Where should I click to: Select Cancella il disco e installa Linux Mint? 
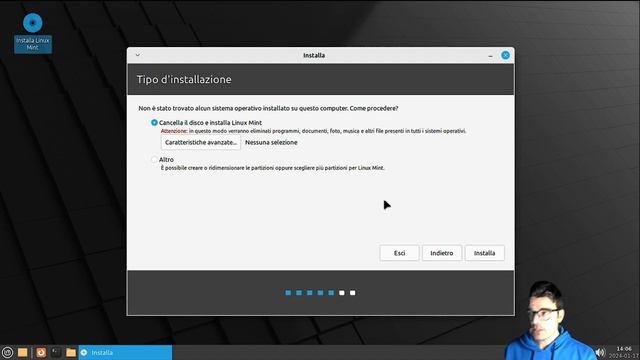206,122
